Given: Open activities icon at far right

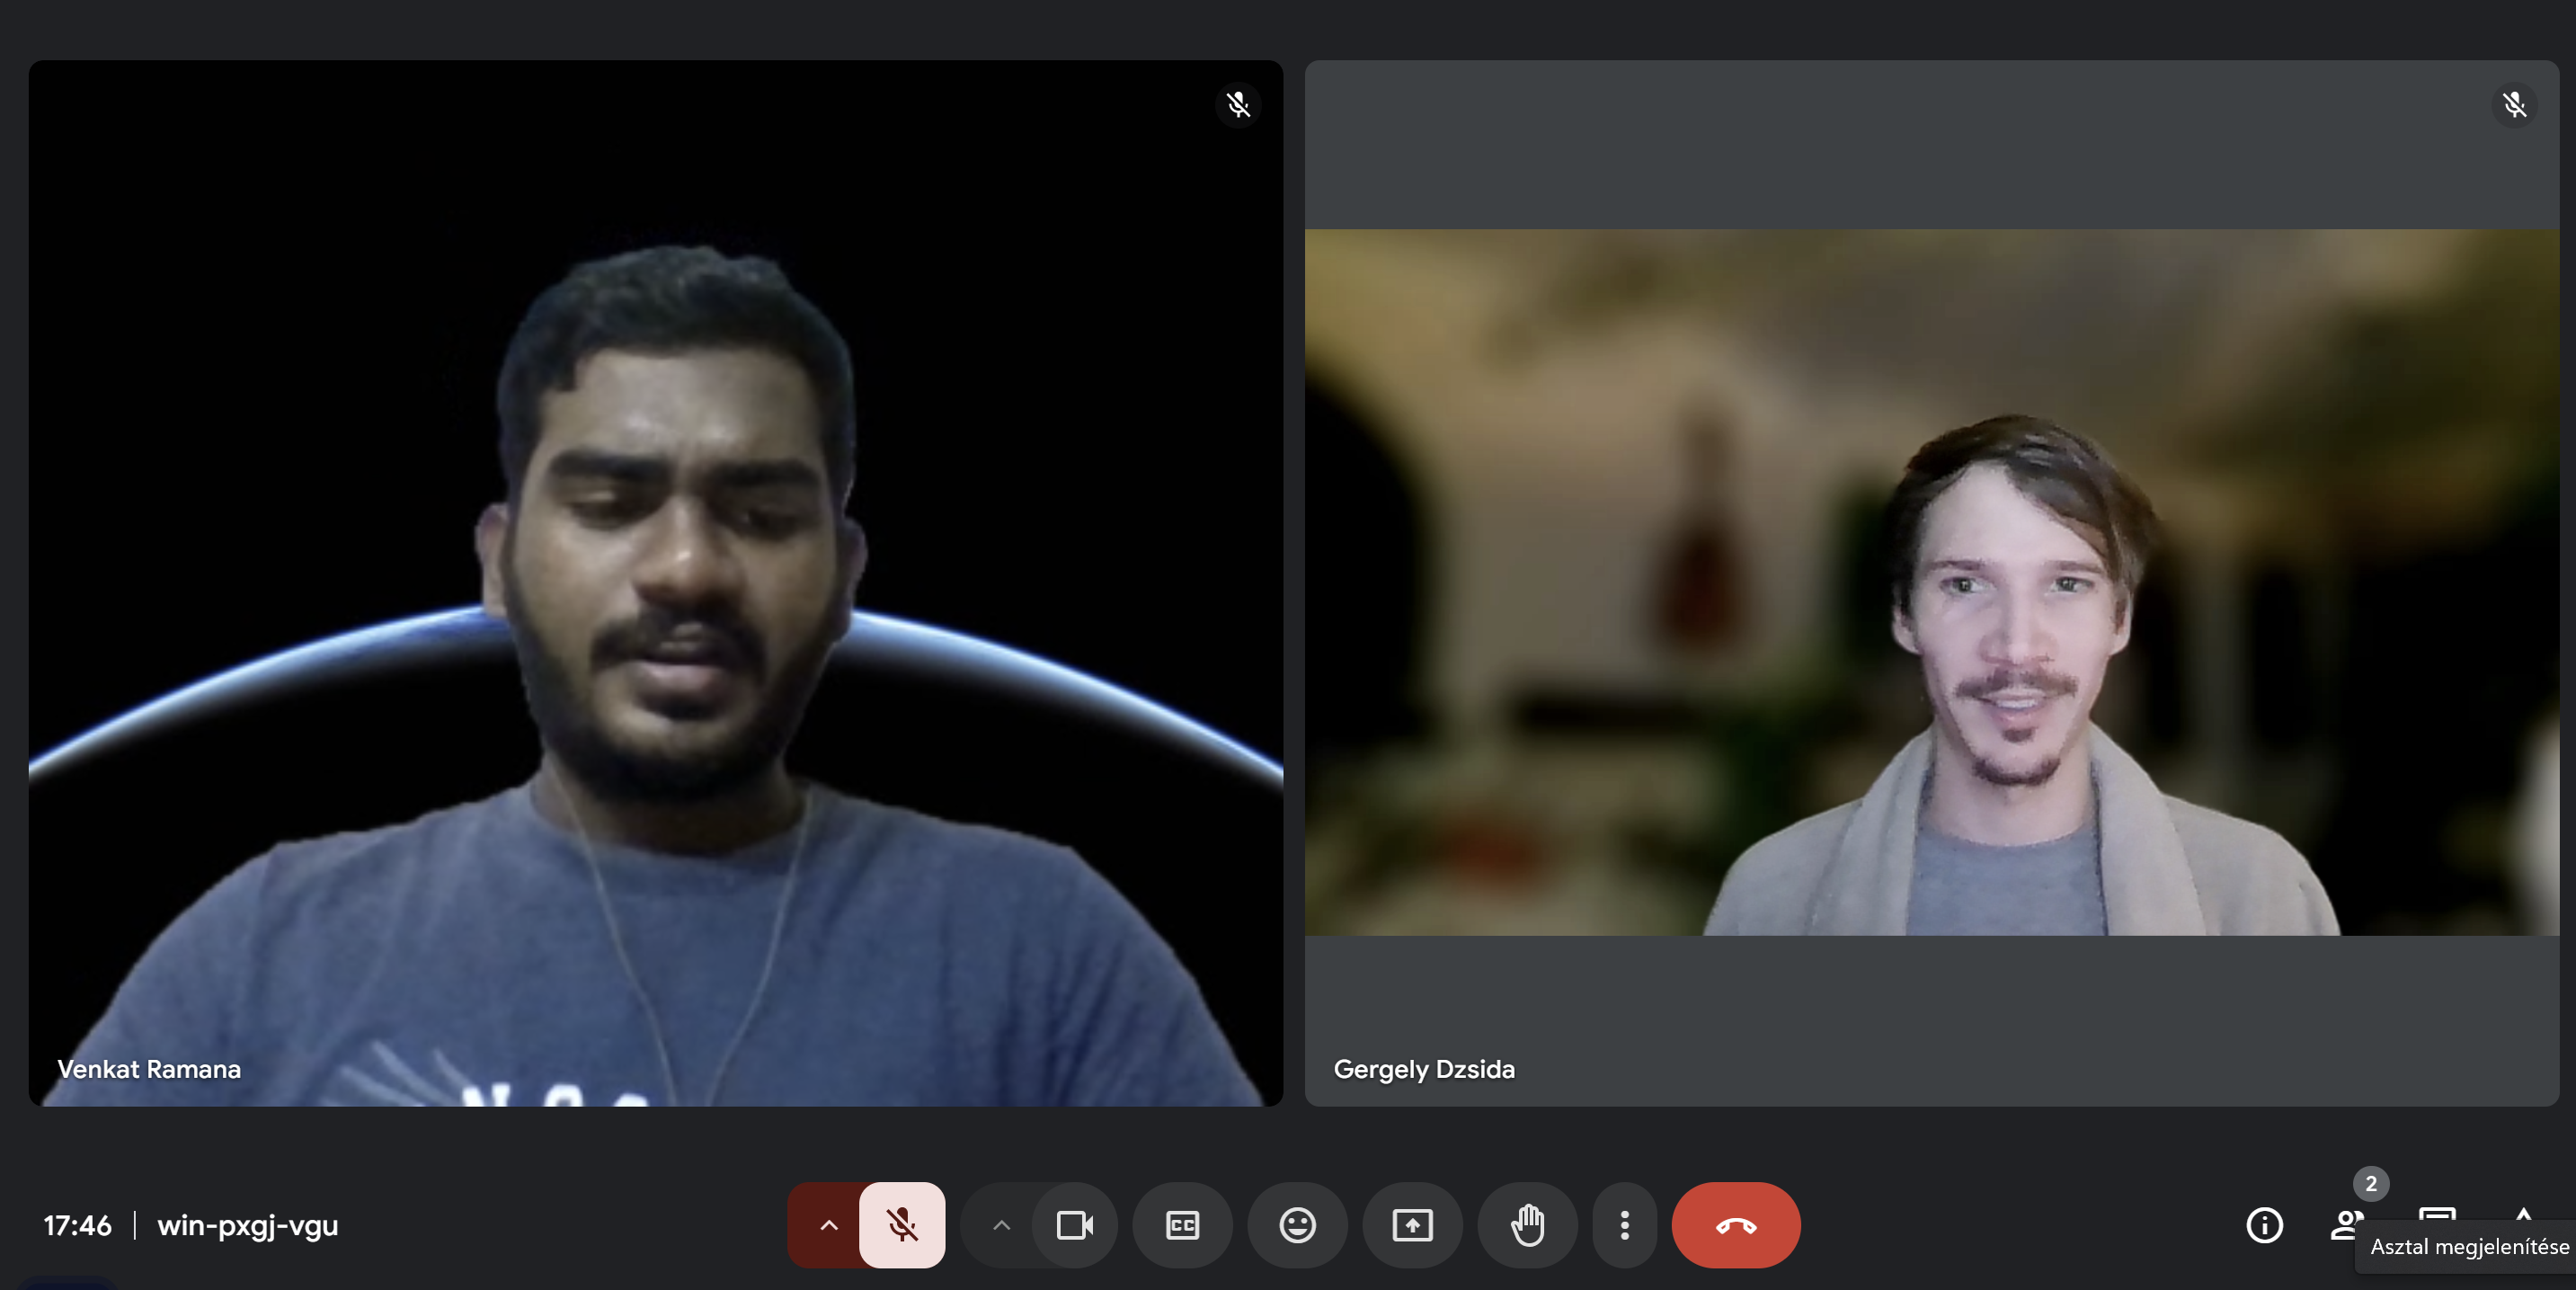Looking at the screenshot, I should [2523, 1213].
